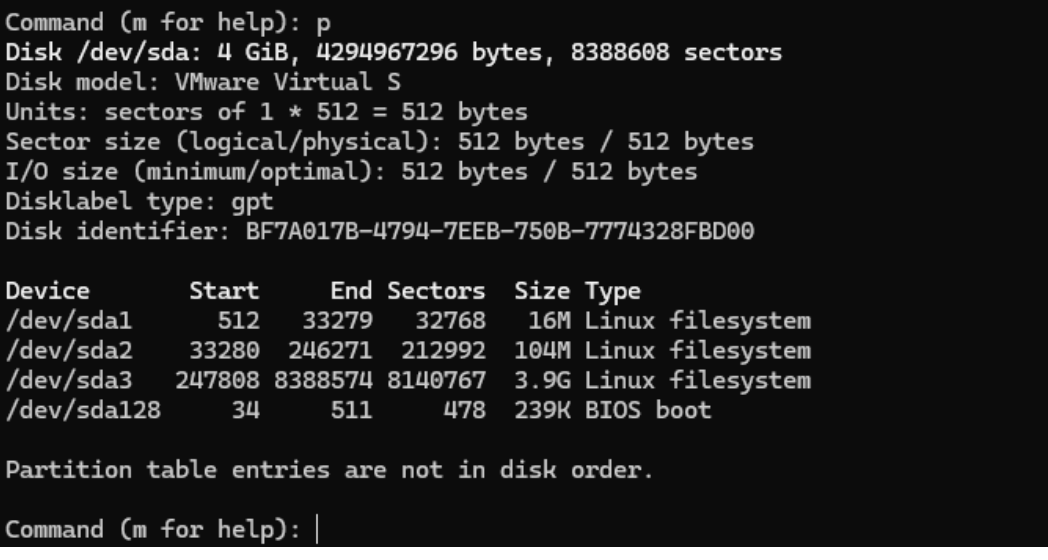The height and width of the screenshot is (560, 1048).
Task: Click the Start column header
Action: [224, 292]
